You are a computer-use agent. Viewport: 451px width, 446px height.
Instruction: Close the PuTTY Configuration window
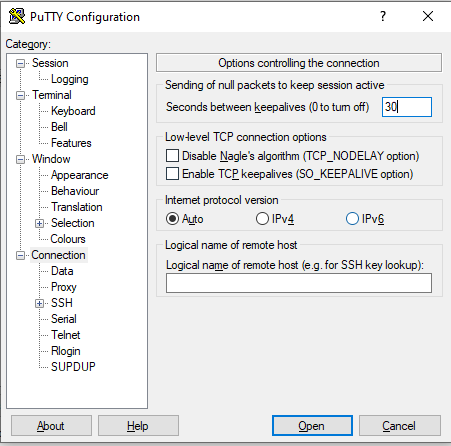pos(428,16)
